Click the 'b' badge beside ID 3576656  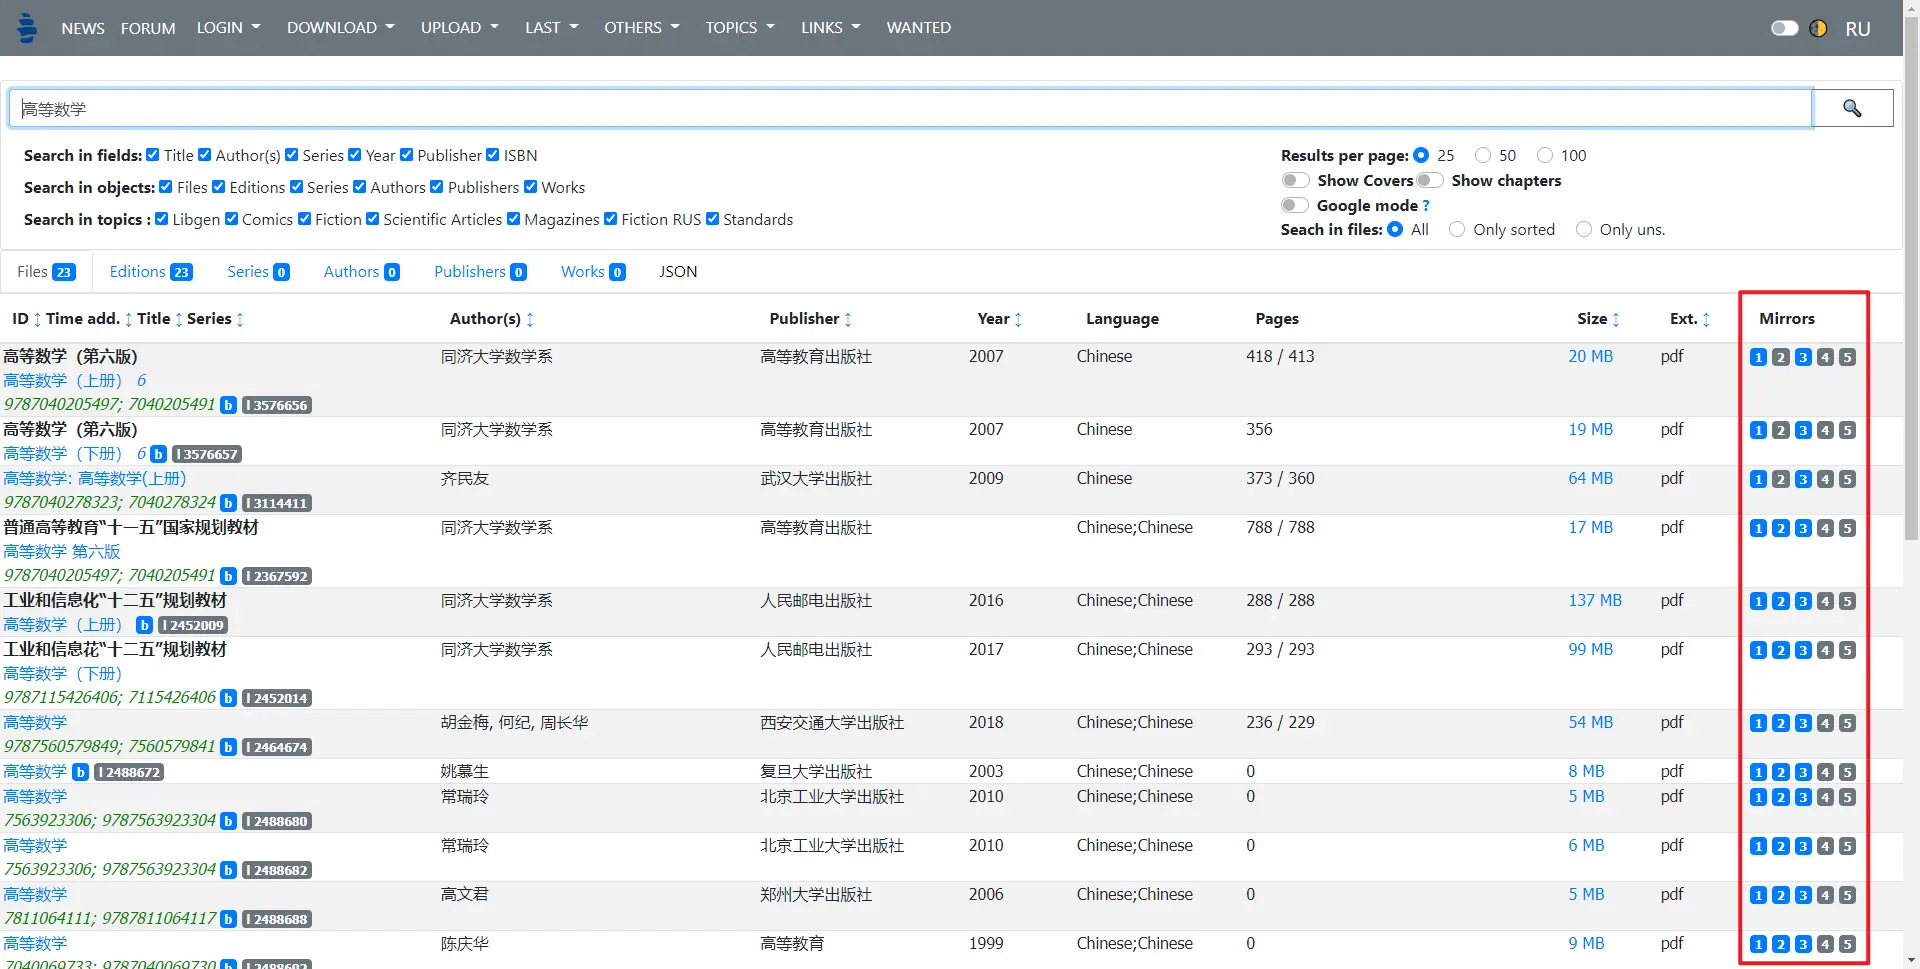point(228,405)
